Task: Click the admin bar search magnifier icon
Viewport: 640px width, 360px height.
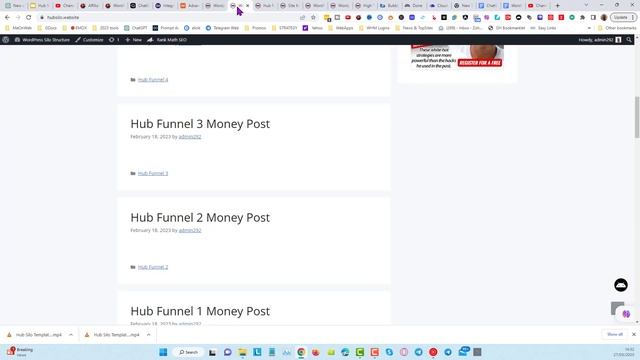Action: coord(629,40)
